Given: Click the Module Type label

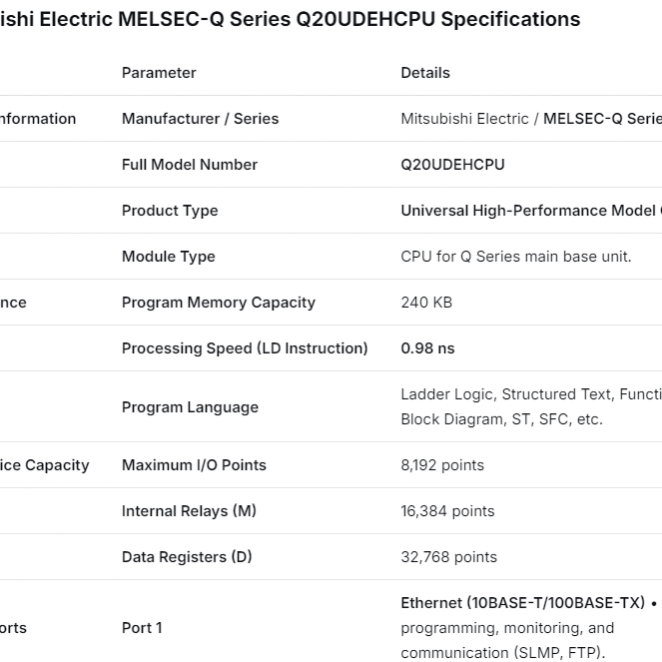Looking at the screenshot, I should 168,257.
